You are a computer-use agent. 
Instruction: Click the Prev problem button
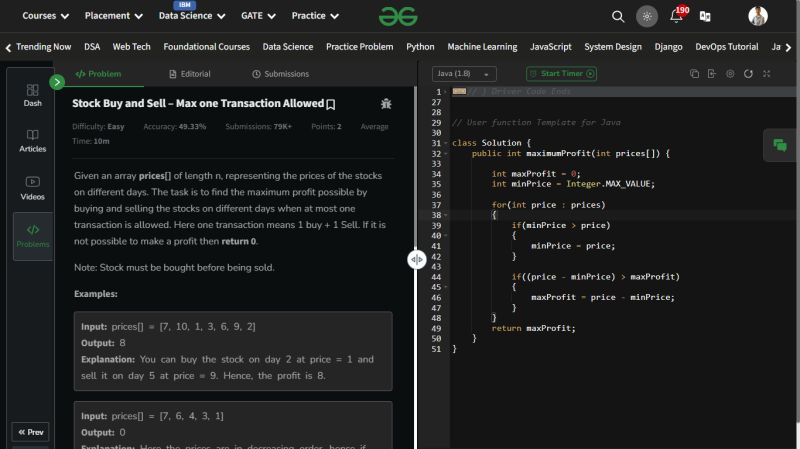point(31,432)
